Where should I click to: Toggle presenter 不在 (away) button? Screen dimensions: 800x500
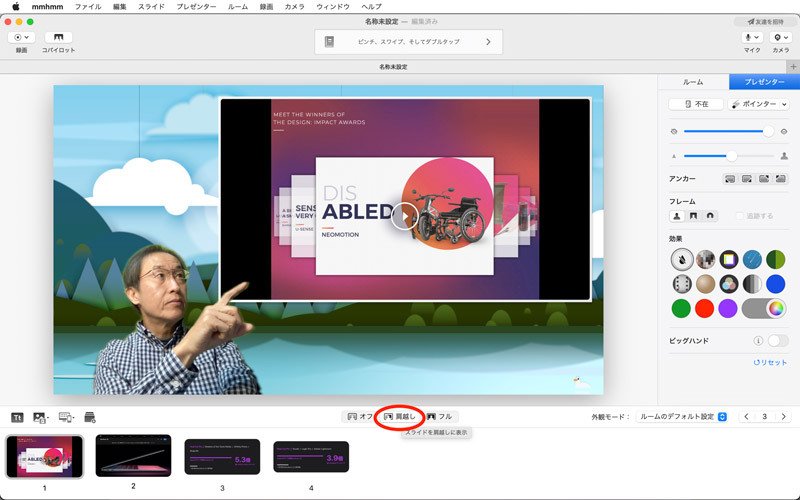(x=696, y=104)
